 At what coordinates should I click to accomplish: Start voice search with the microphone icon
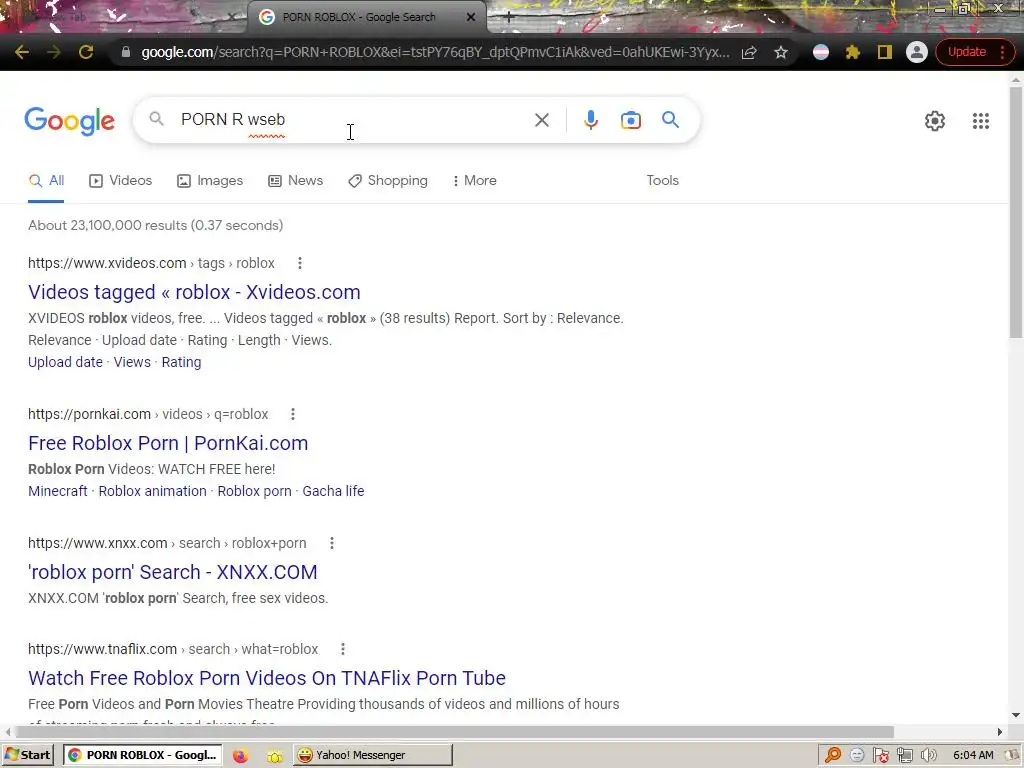590,120
